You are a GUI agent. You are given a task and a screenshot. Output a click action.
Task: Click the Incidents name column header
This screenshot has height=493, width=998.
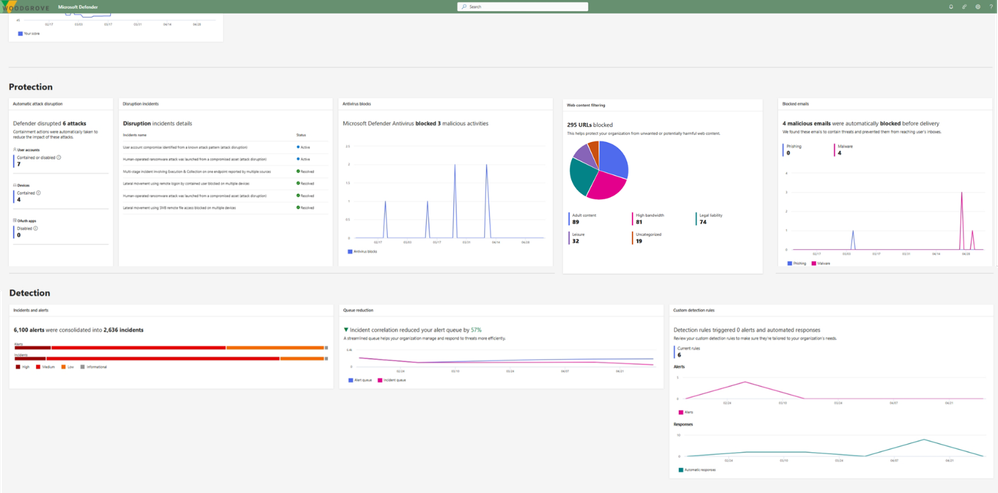134,135
